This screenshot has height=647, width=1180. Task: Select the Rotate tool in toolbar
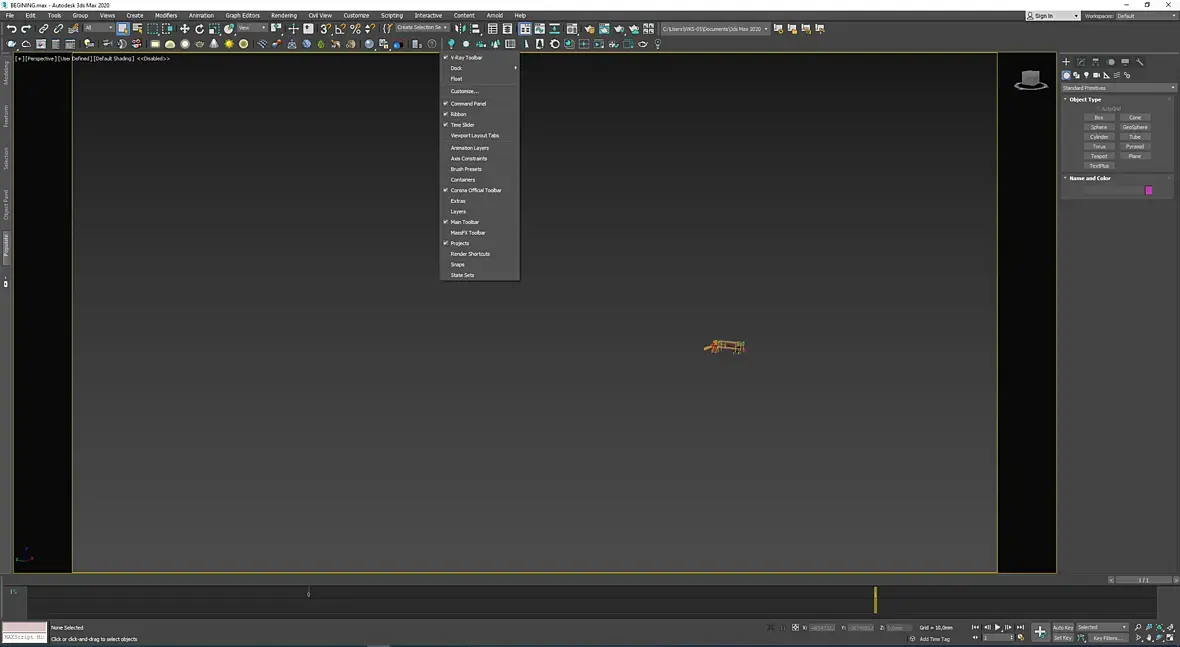coord(199,29)
